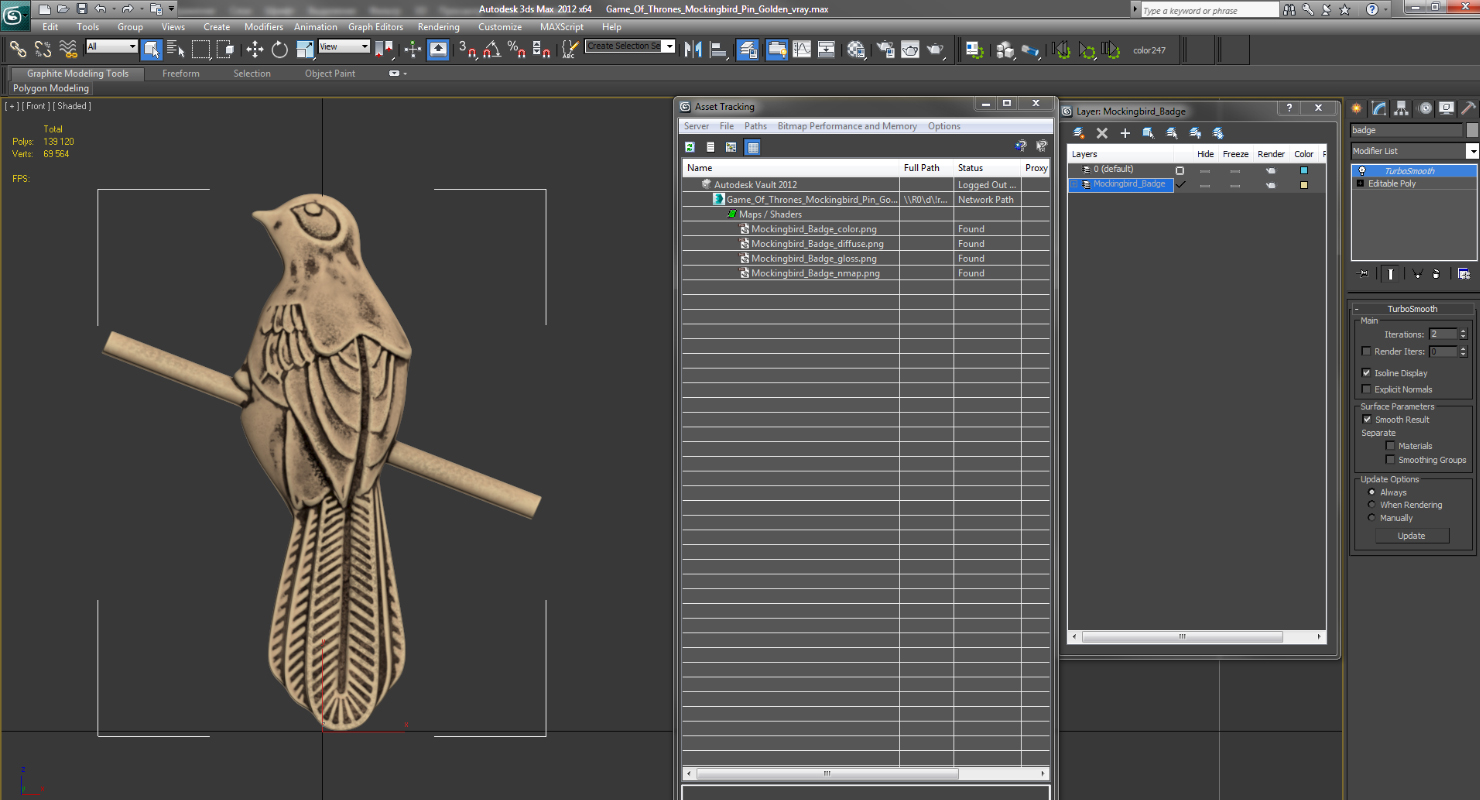Open the Rendering menu
The height and width of the screenshot is (800, 1480).
tap(439, 27)
